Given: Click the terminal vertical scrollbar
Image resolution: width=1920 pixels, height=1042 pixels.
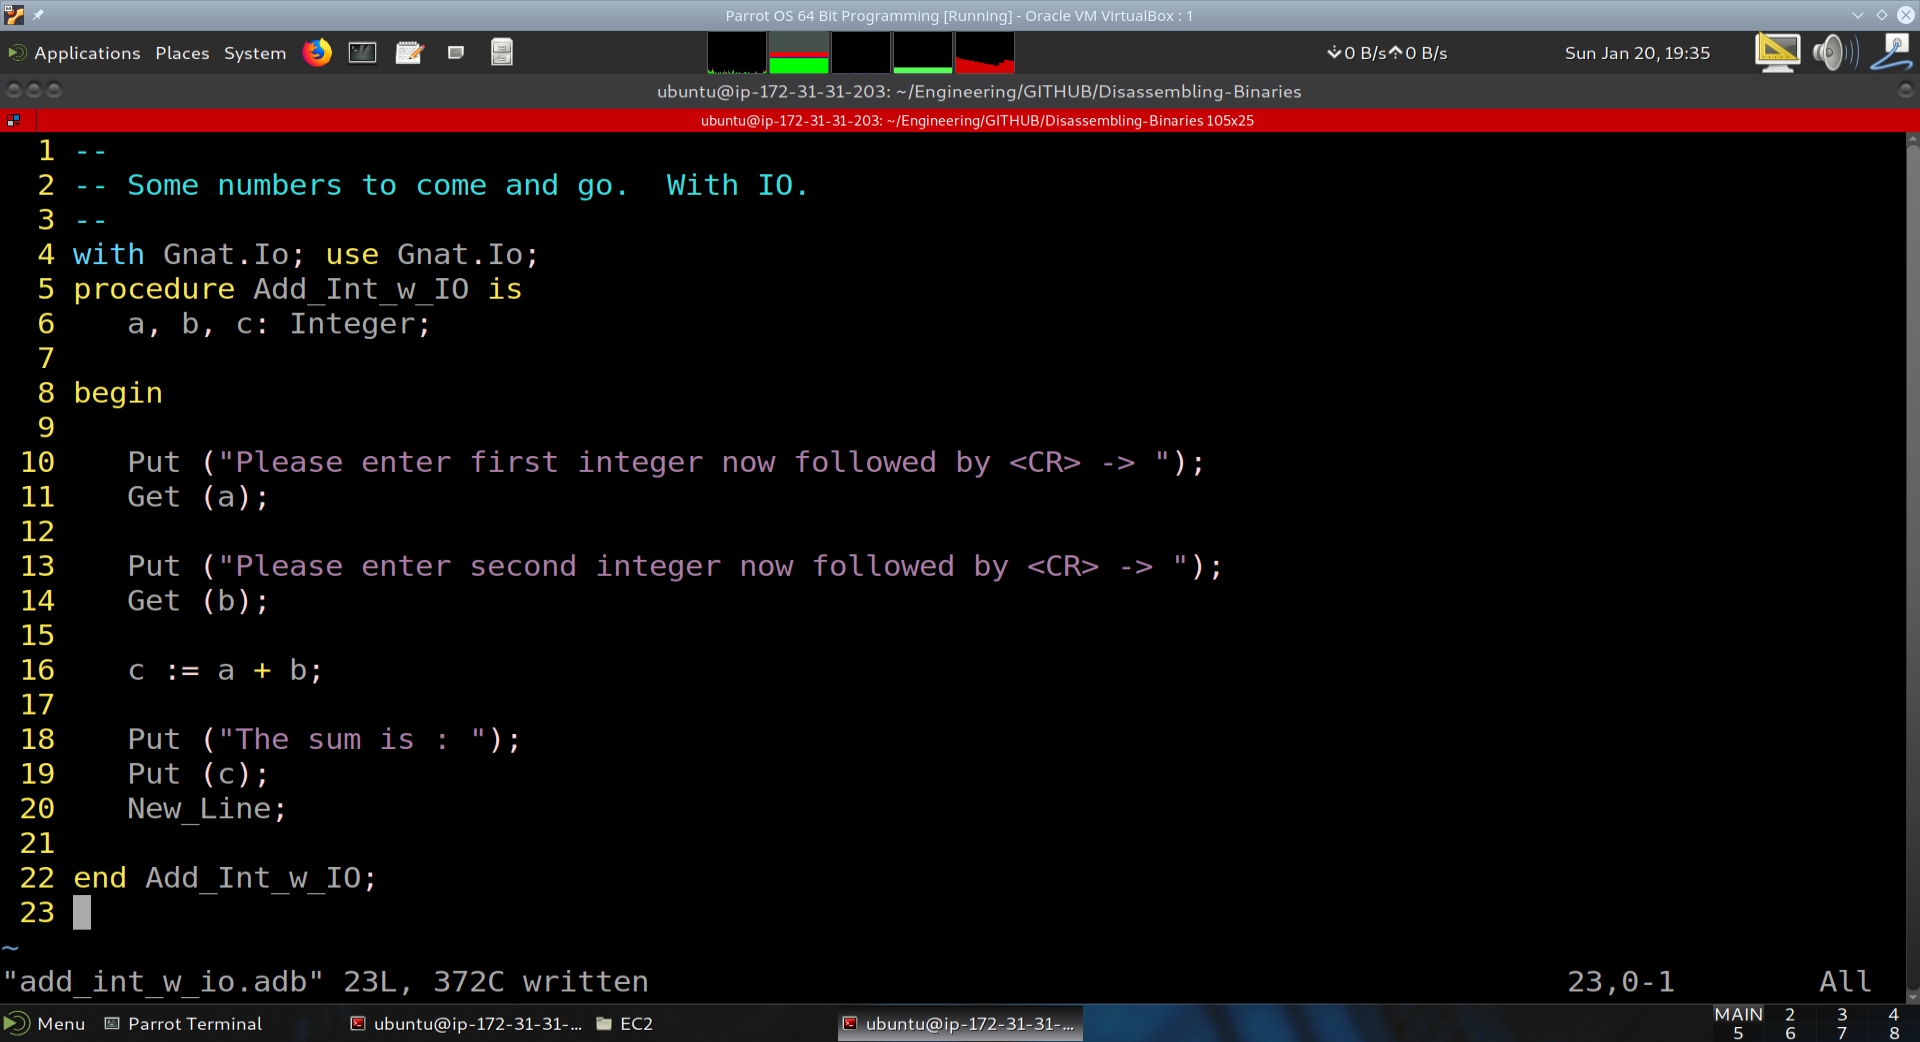Looking at the screenshot, I should 1912,560.
